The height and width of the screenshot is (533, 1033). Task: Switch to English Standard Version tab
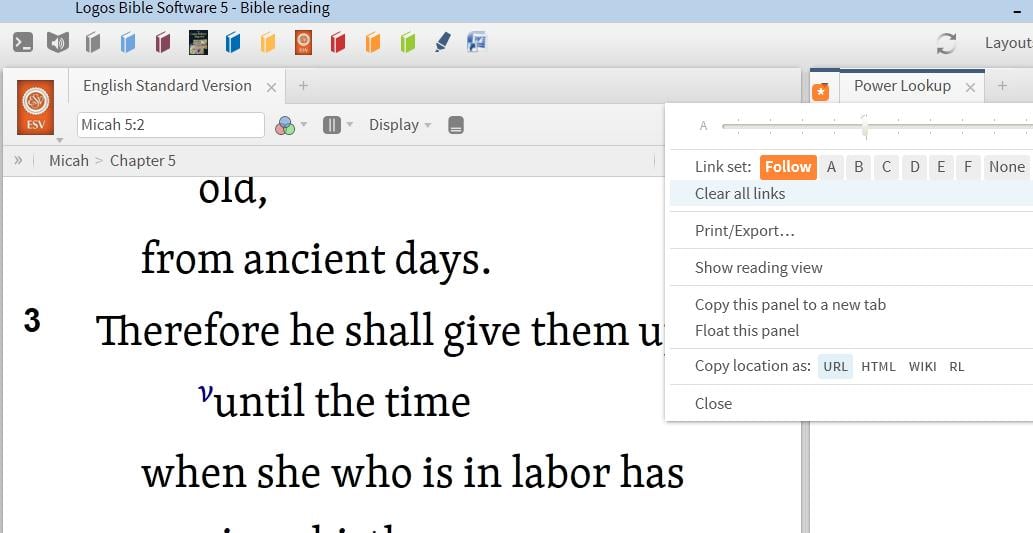tap(167, 86)
